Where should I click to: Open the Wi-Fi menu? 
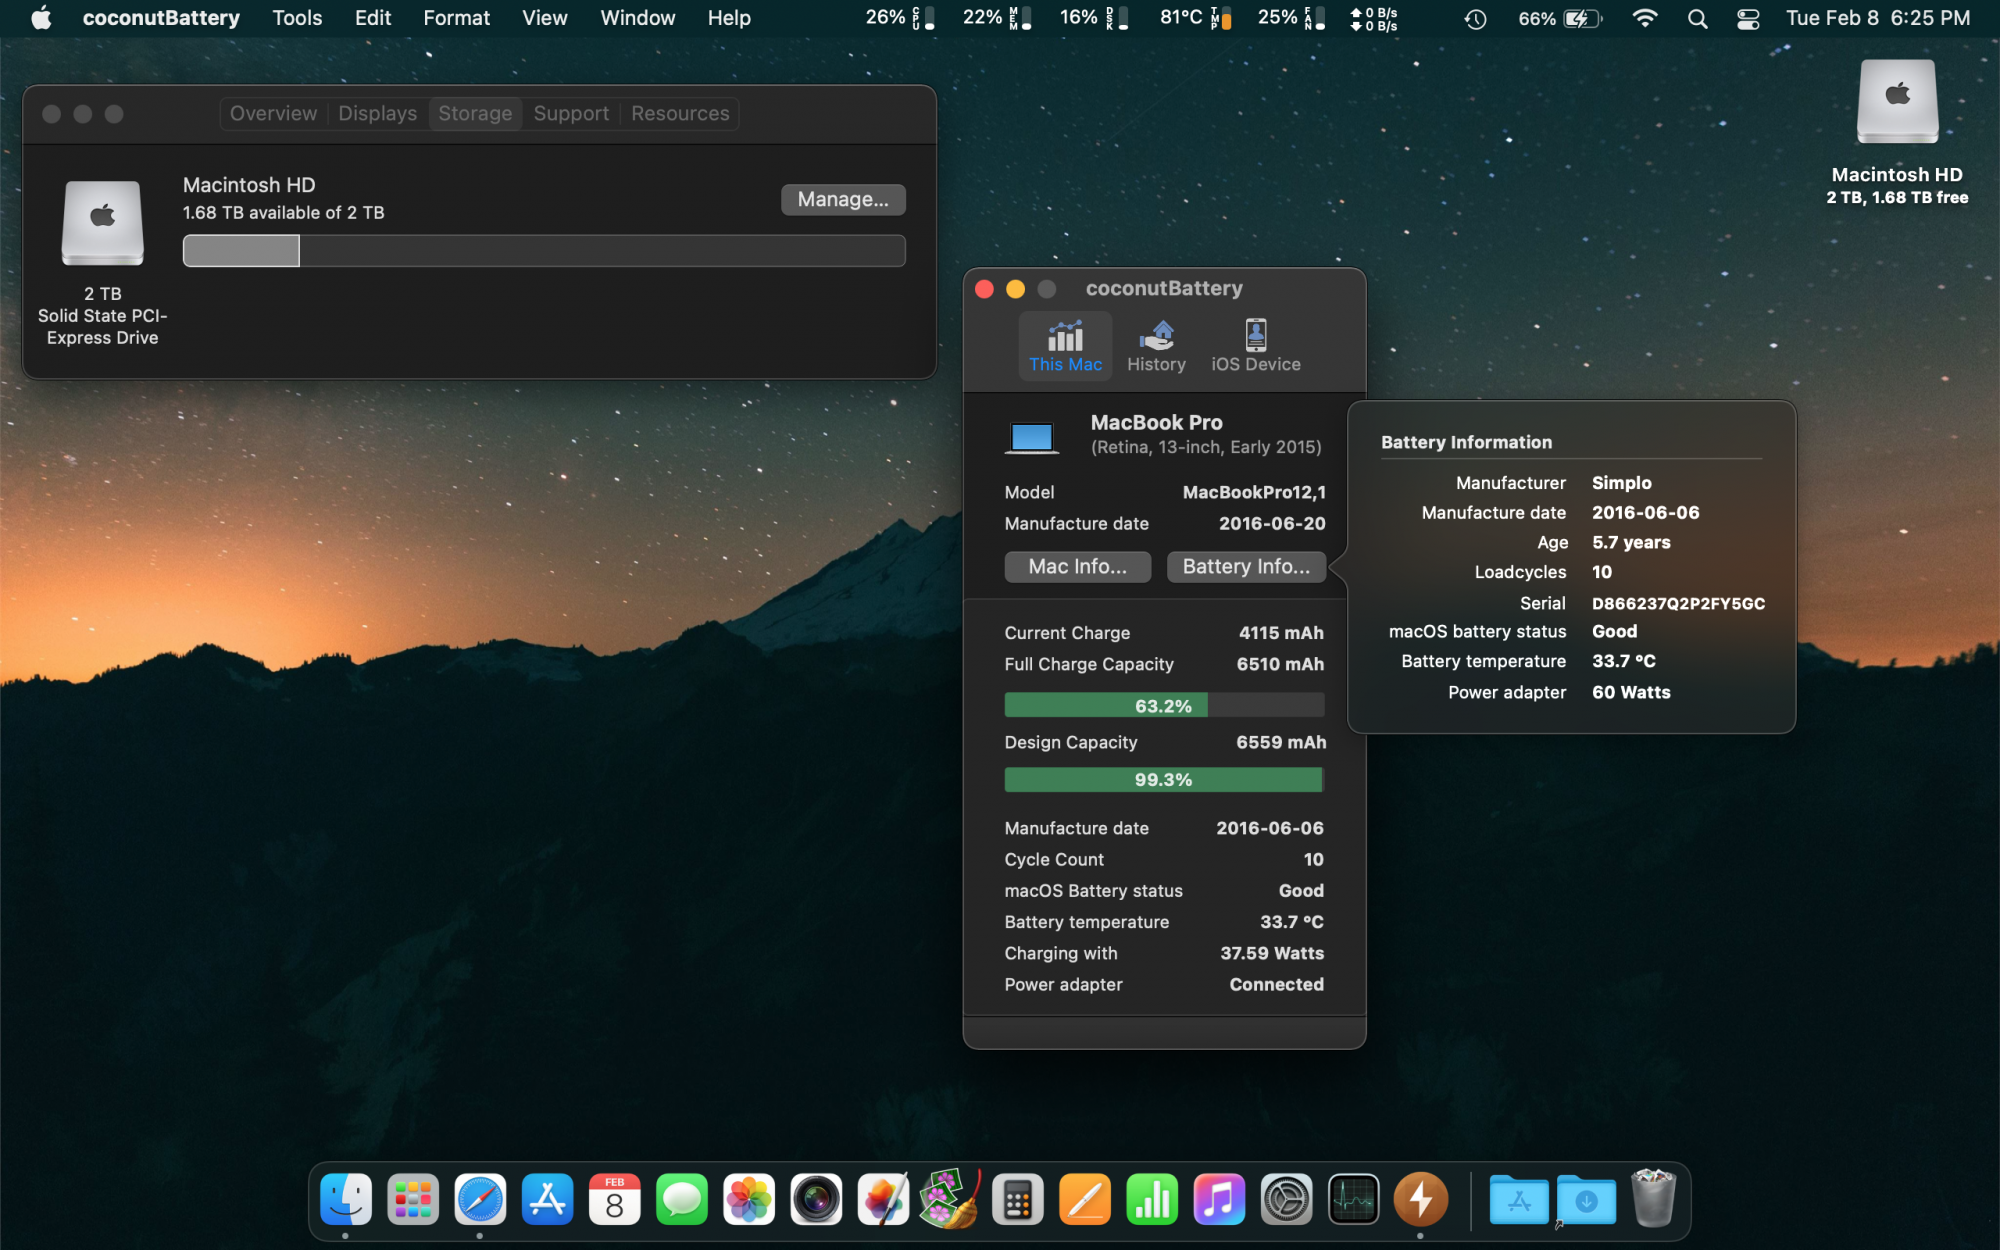point(1644,18)
